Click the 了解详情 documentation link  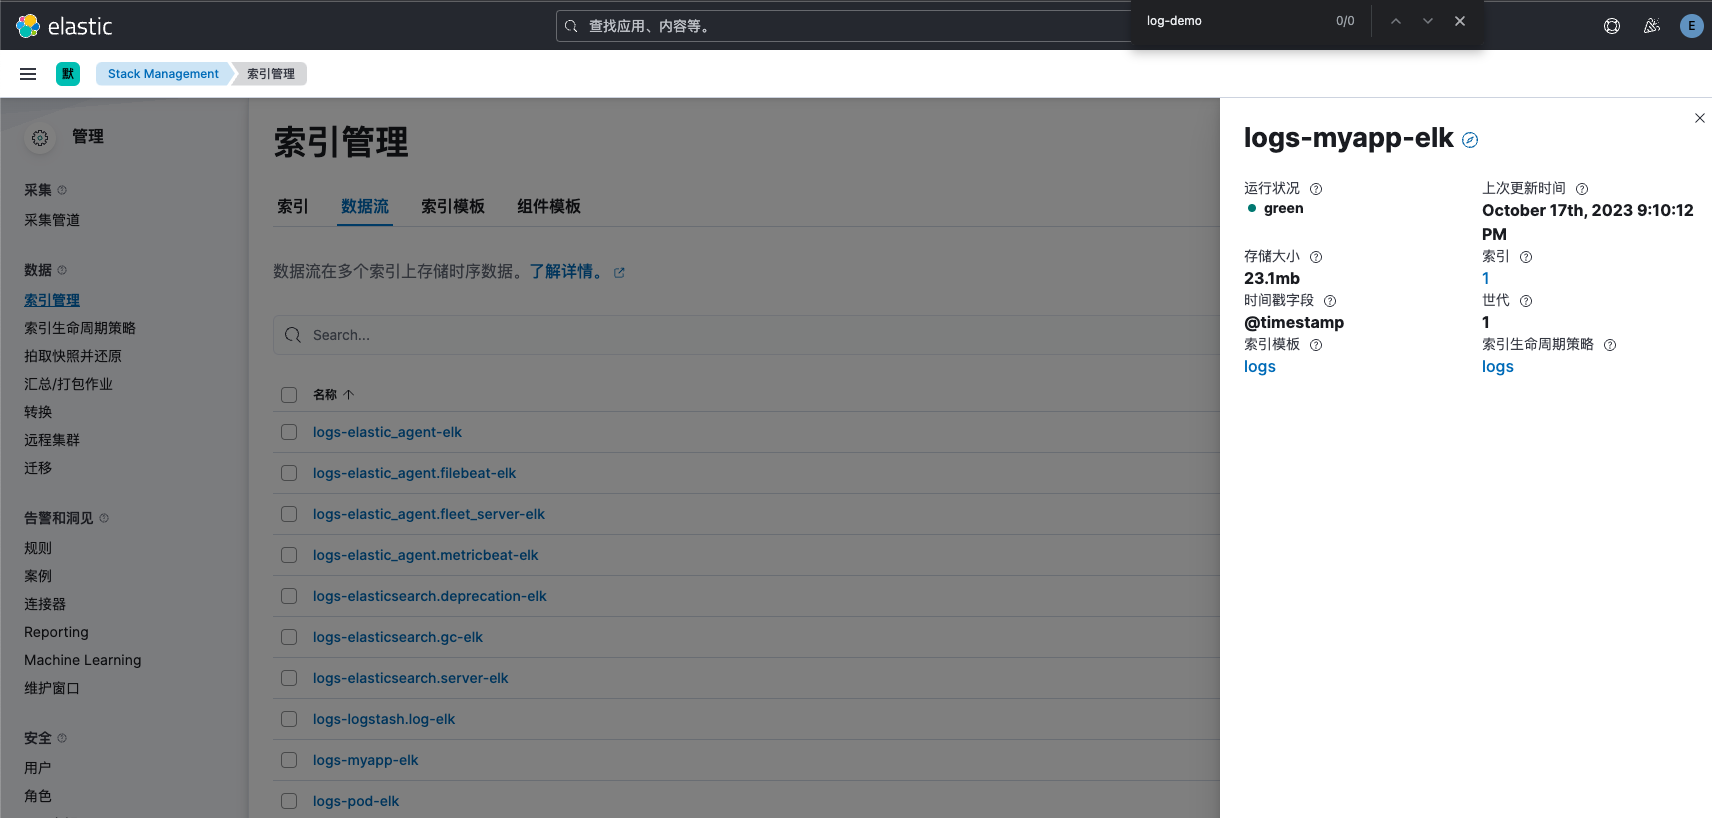[567, 272]
